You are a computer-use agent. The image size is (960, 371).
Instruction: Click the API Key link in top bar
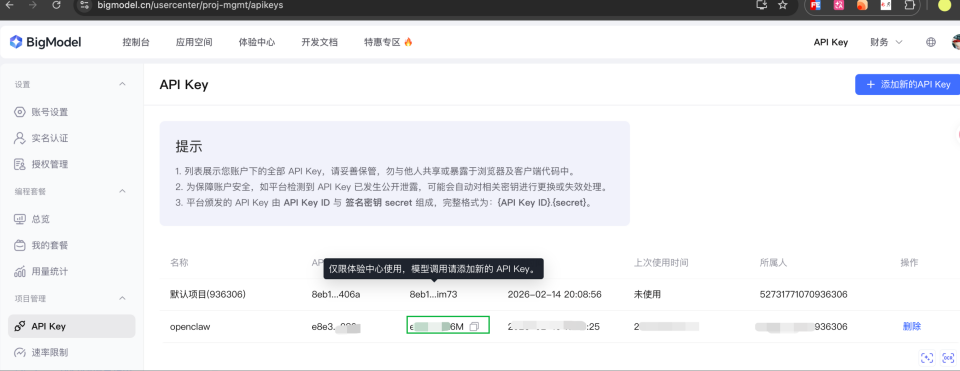pos(831,42)
